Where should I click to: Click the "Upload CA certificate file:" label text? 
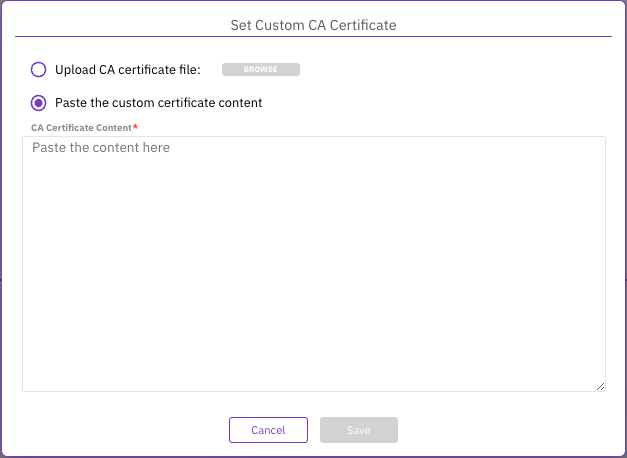pos(128,70)
